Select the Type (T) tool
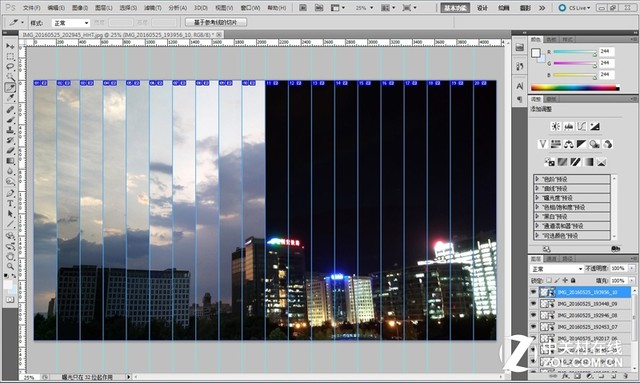The width and height of the screenshot is (640, 383). pyautogui.click(x=10, y=204)
